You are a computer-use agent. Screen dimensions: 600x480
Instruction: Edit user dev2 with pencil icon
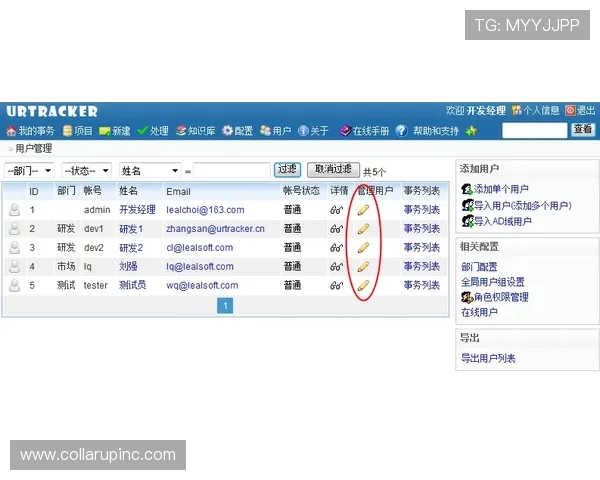point(363,248)
